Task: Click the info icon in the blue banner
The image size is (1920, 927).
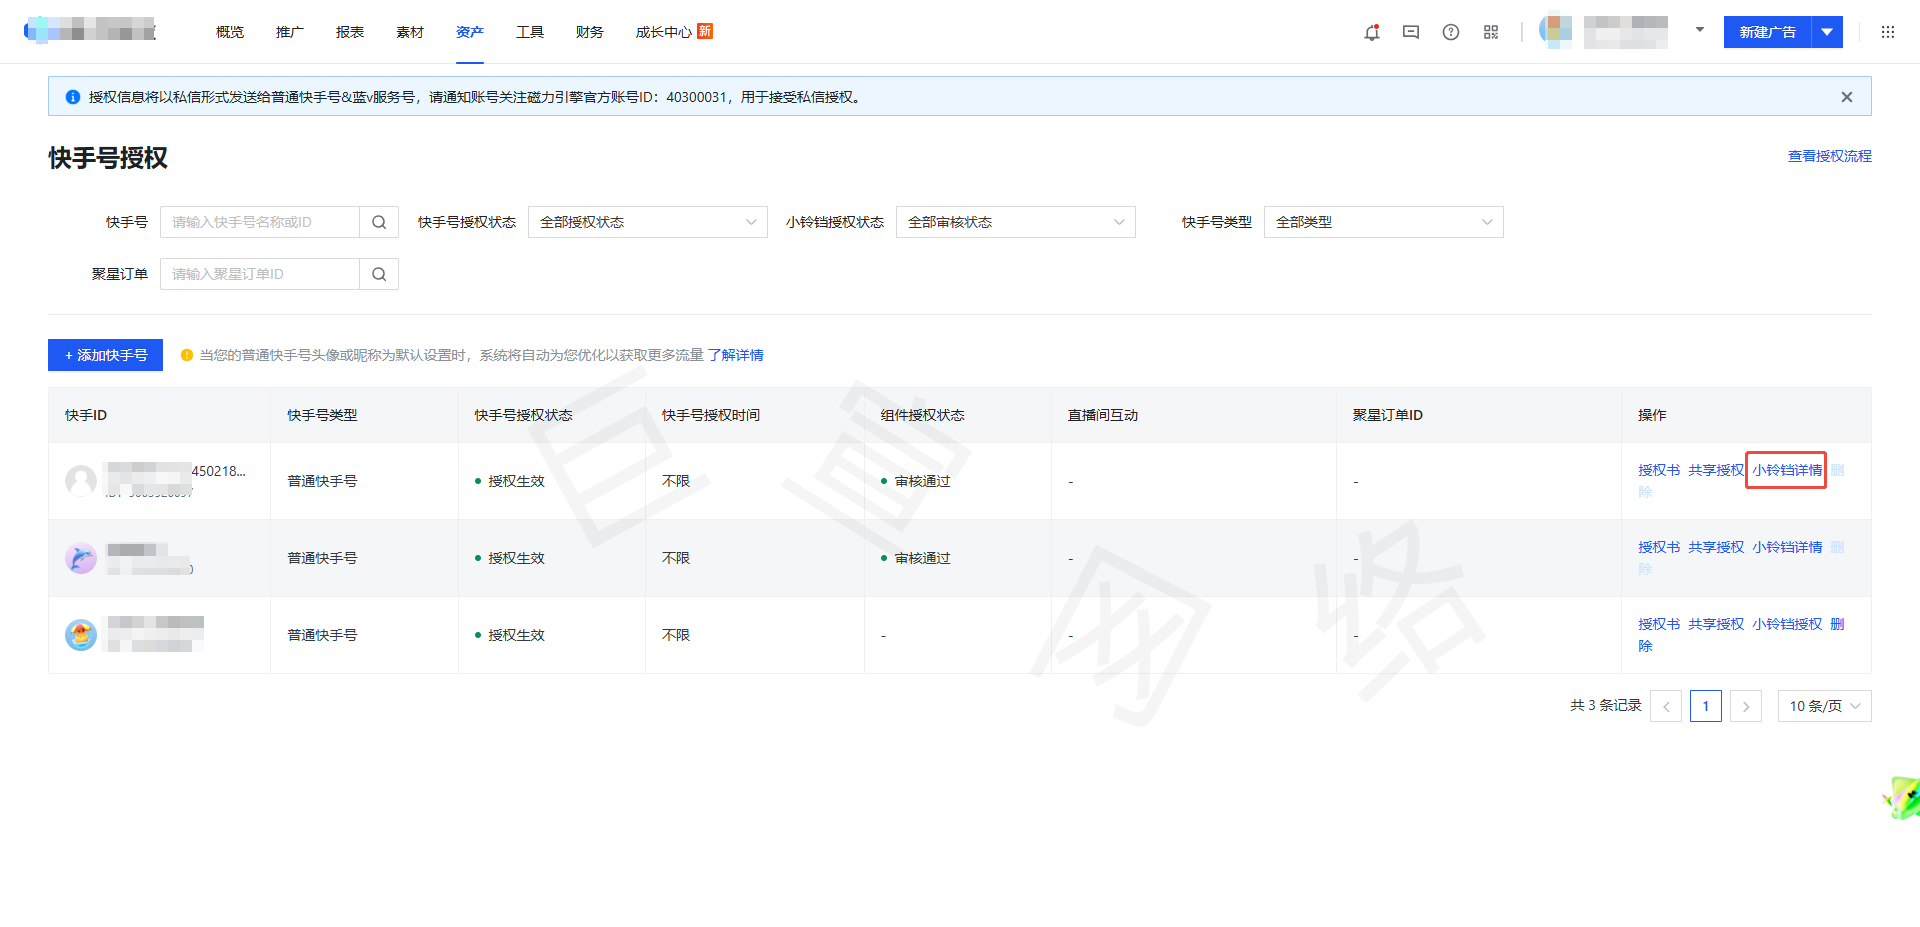Action: point(72,96)
